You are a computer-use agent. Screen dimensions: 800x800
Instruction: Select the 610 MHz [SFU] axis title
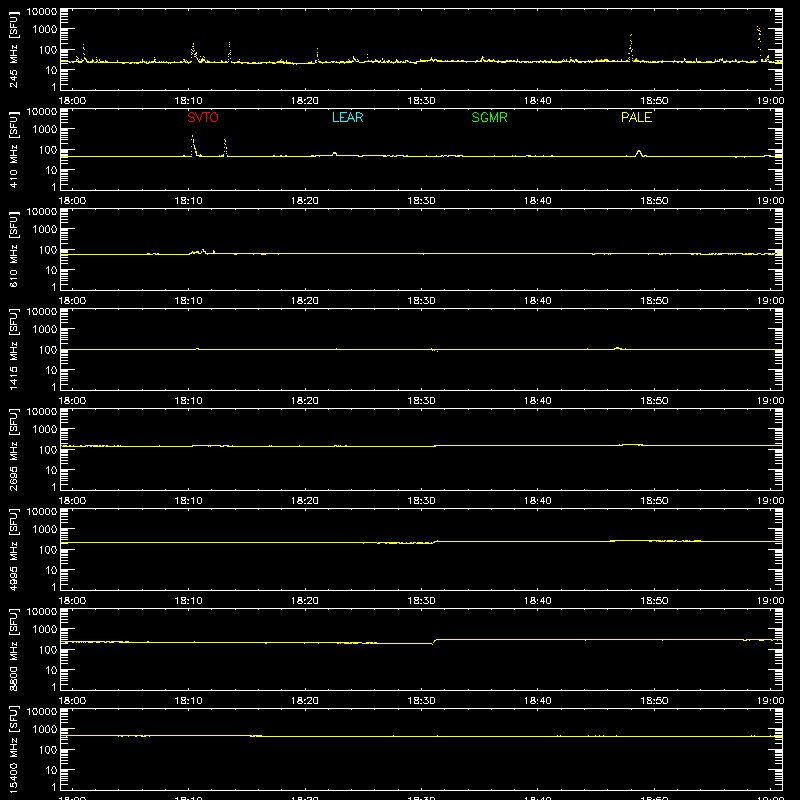13,249
